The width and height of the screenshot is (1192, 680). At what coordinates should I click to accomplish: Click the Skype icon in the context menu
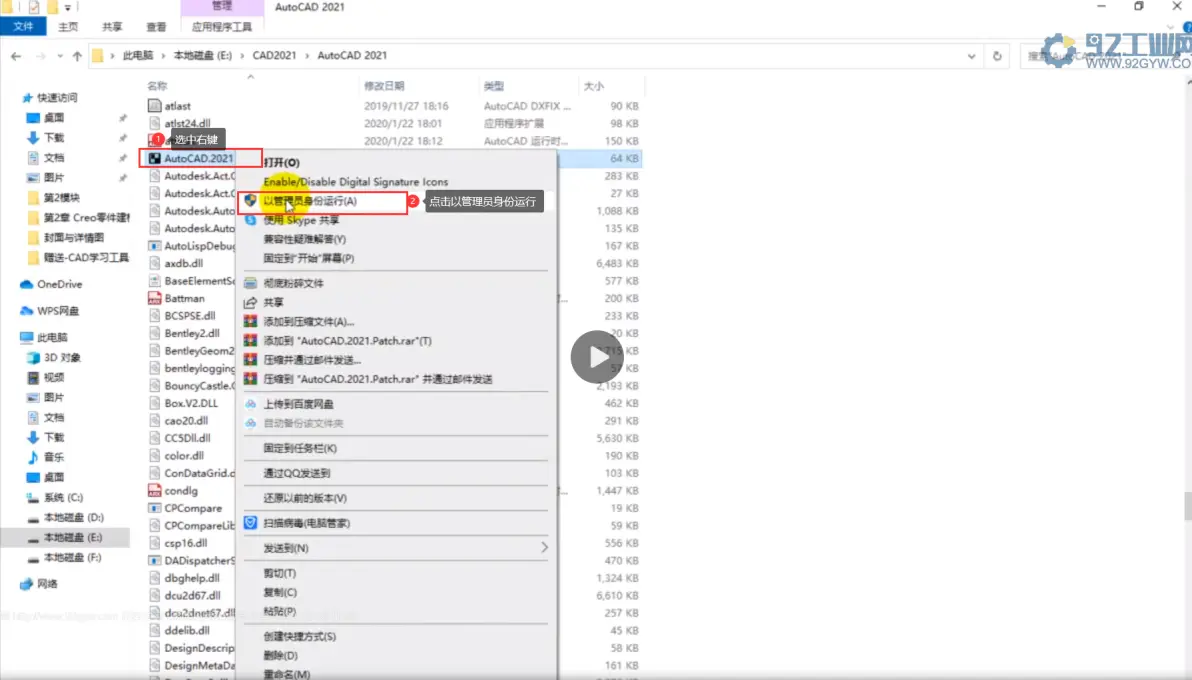click(250, 220)
